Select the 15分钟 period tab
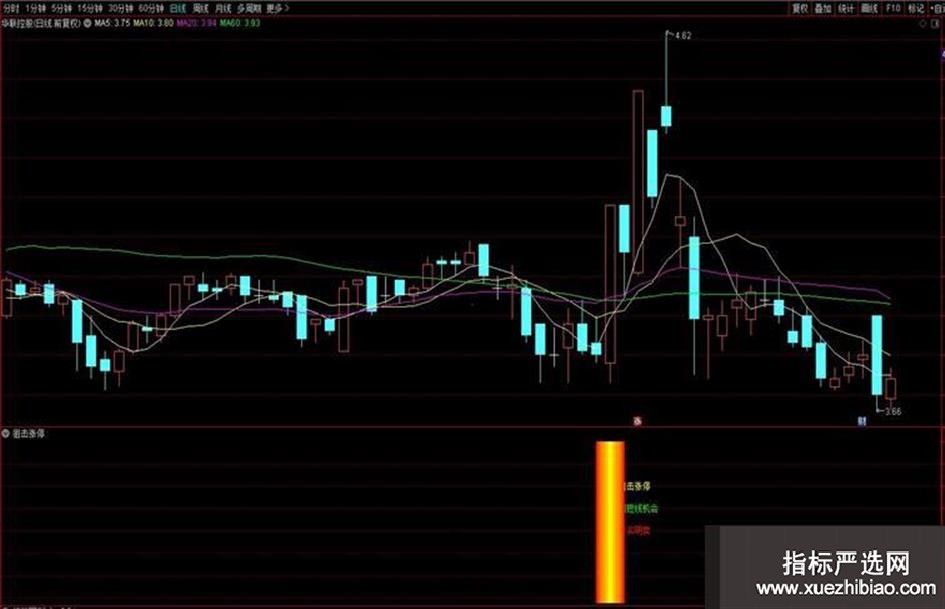 (x=90, y=8)
